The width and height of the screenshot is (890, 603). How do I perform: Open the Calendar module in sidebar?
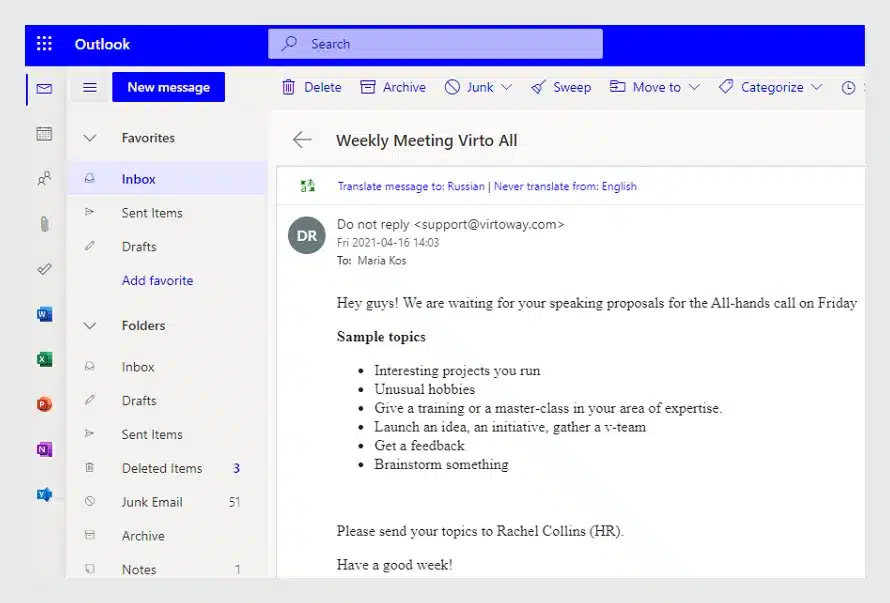pos(44,133)
